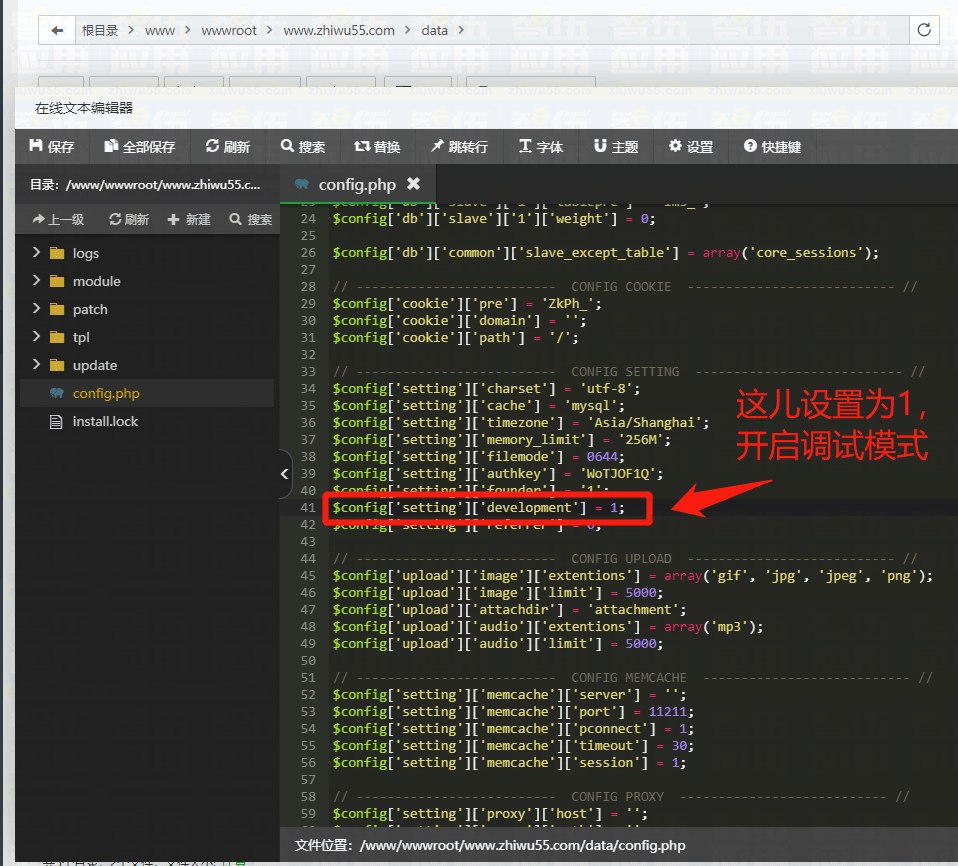Click 全部保存 to save all files
This screenshot has height=866, width=958.
click(x=140, y=147)
